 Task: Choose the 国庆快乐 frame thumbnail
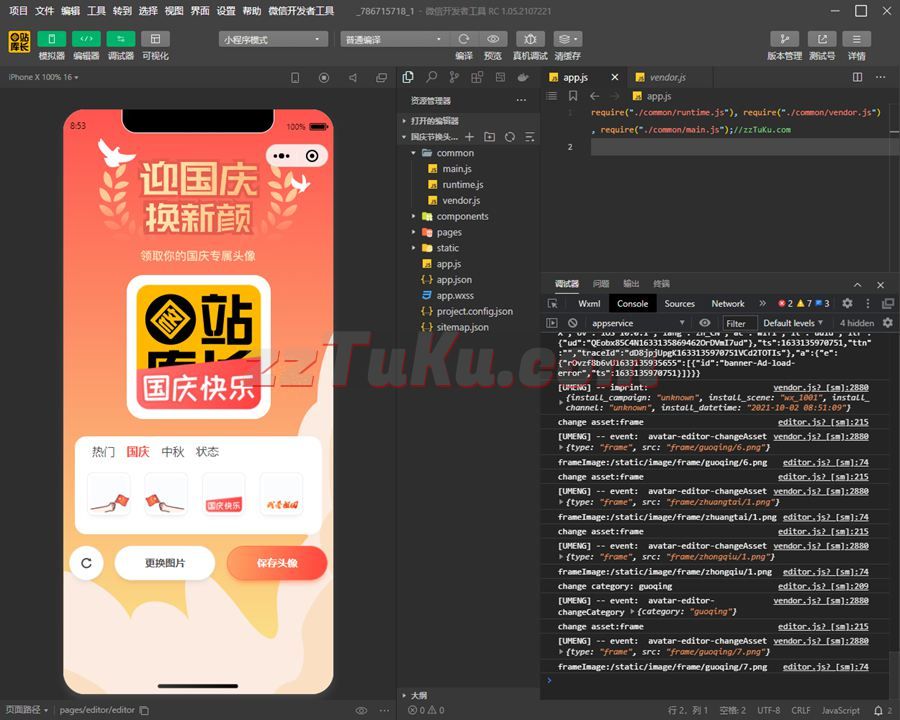click(224, 495)
